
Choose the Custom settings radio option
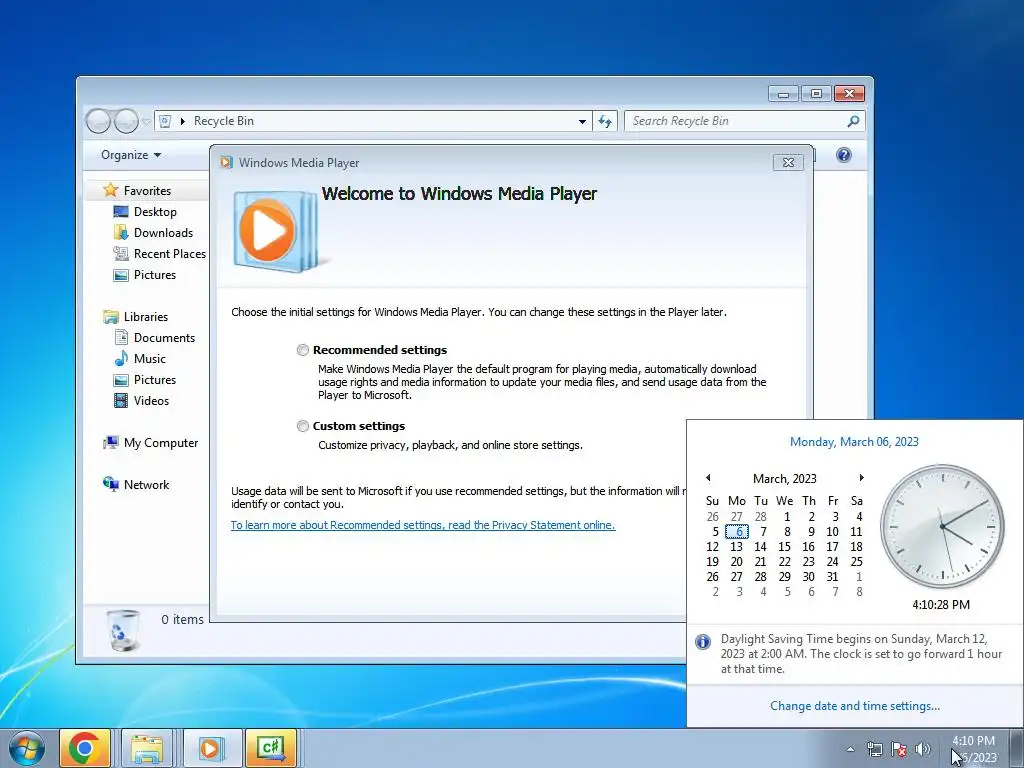click(302, 426)
